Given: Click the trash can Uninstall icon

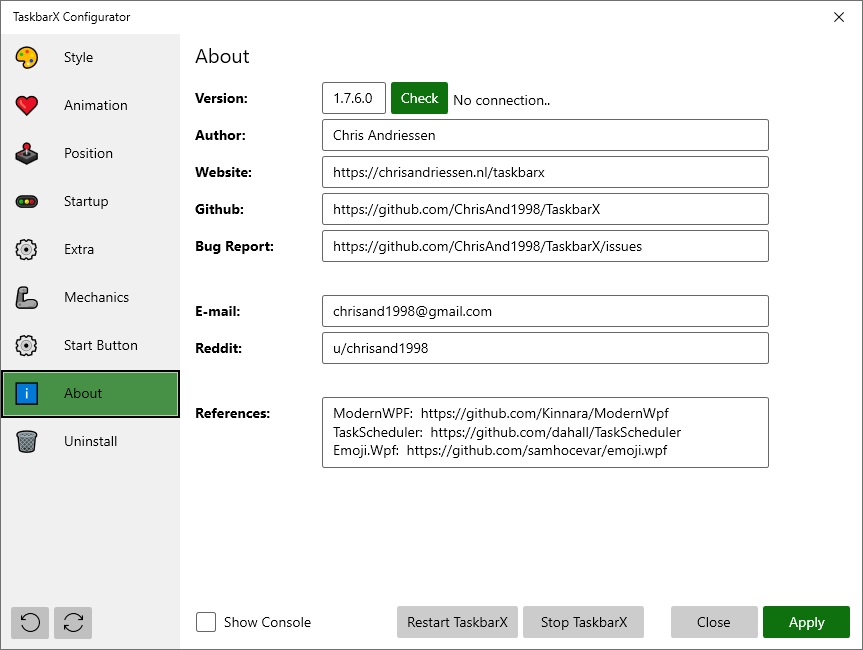Looking at the screenshot, I should coord(26,441).
